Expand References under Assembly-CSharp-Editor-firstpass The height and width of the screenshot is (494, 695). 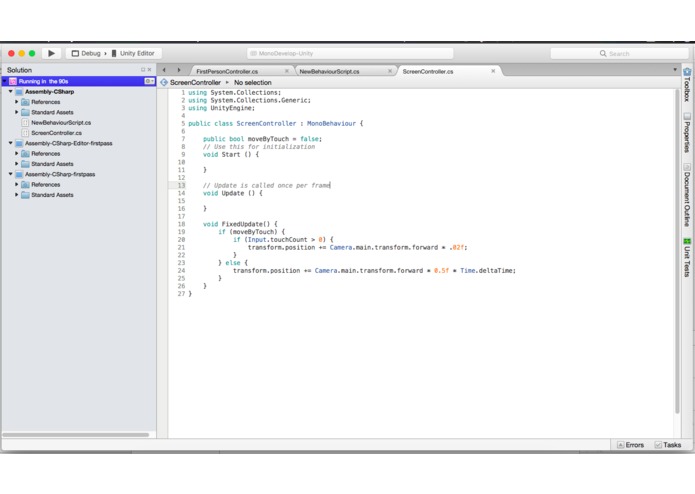click(x=17, y=153)
